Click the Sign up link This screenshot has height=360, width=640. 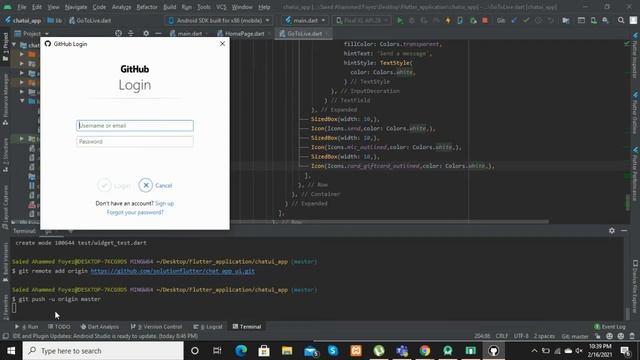tap(164, 203)
